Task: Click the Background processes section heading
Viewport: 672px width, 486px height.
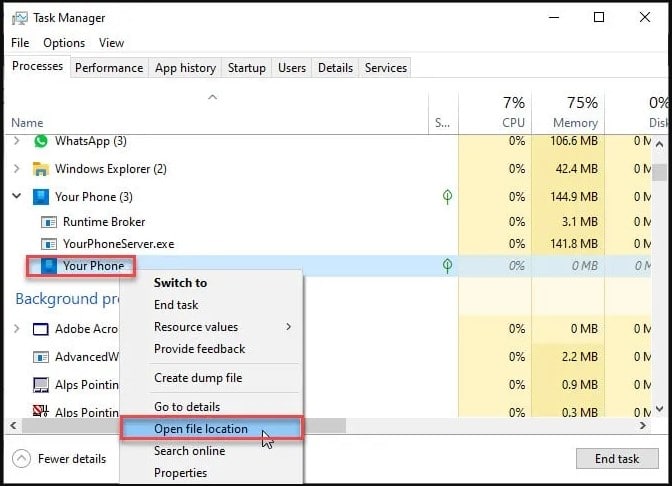Action: click(x=66, y=299)
